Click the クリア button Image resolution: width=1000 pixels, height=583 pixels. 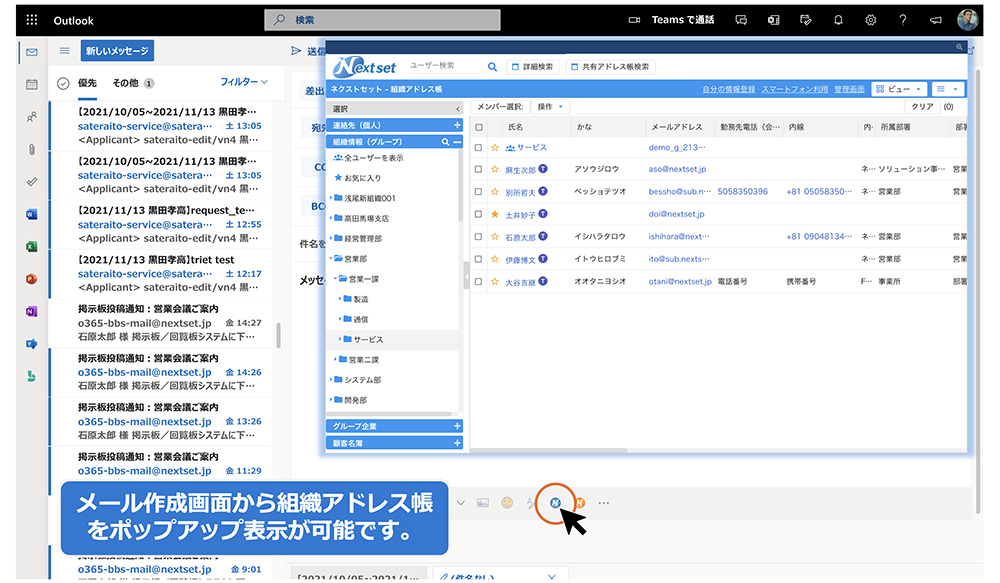(x=922, y=107)
